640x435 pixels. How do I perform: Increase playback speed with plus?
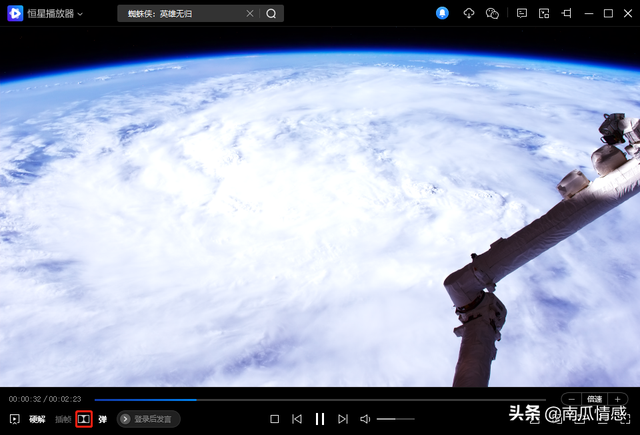pos(618,399)
